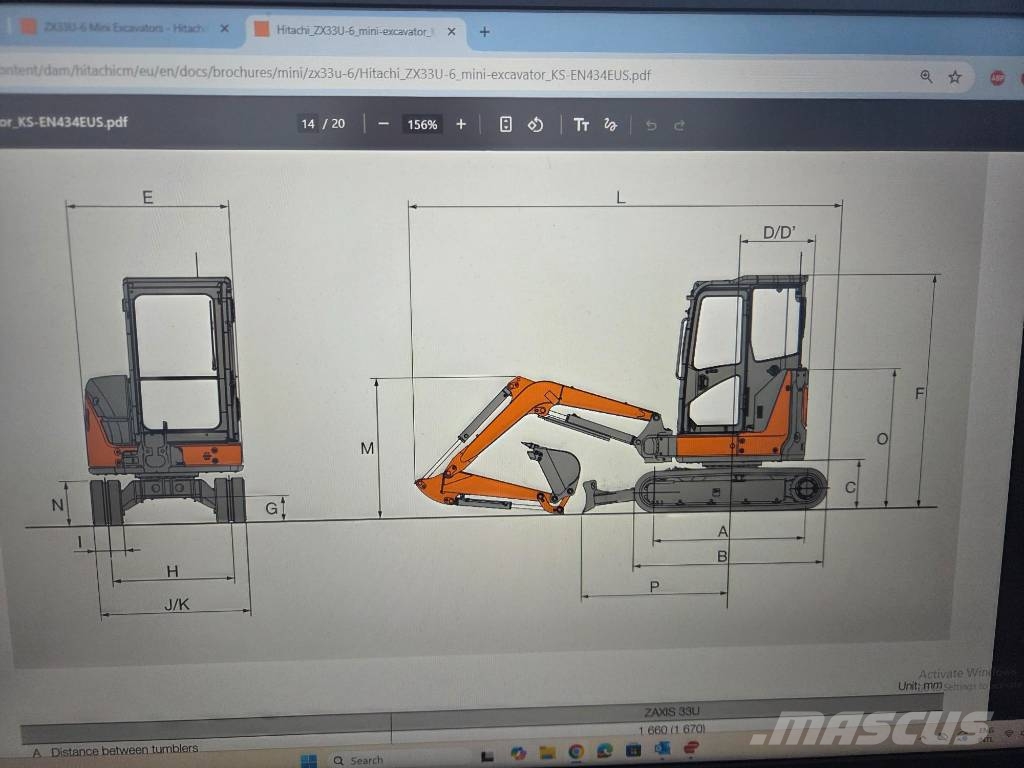Click the fit to page icon
The image size is (1024, 768).
coord(505,124)
